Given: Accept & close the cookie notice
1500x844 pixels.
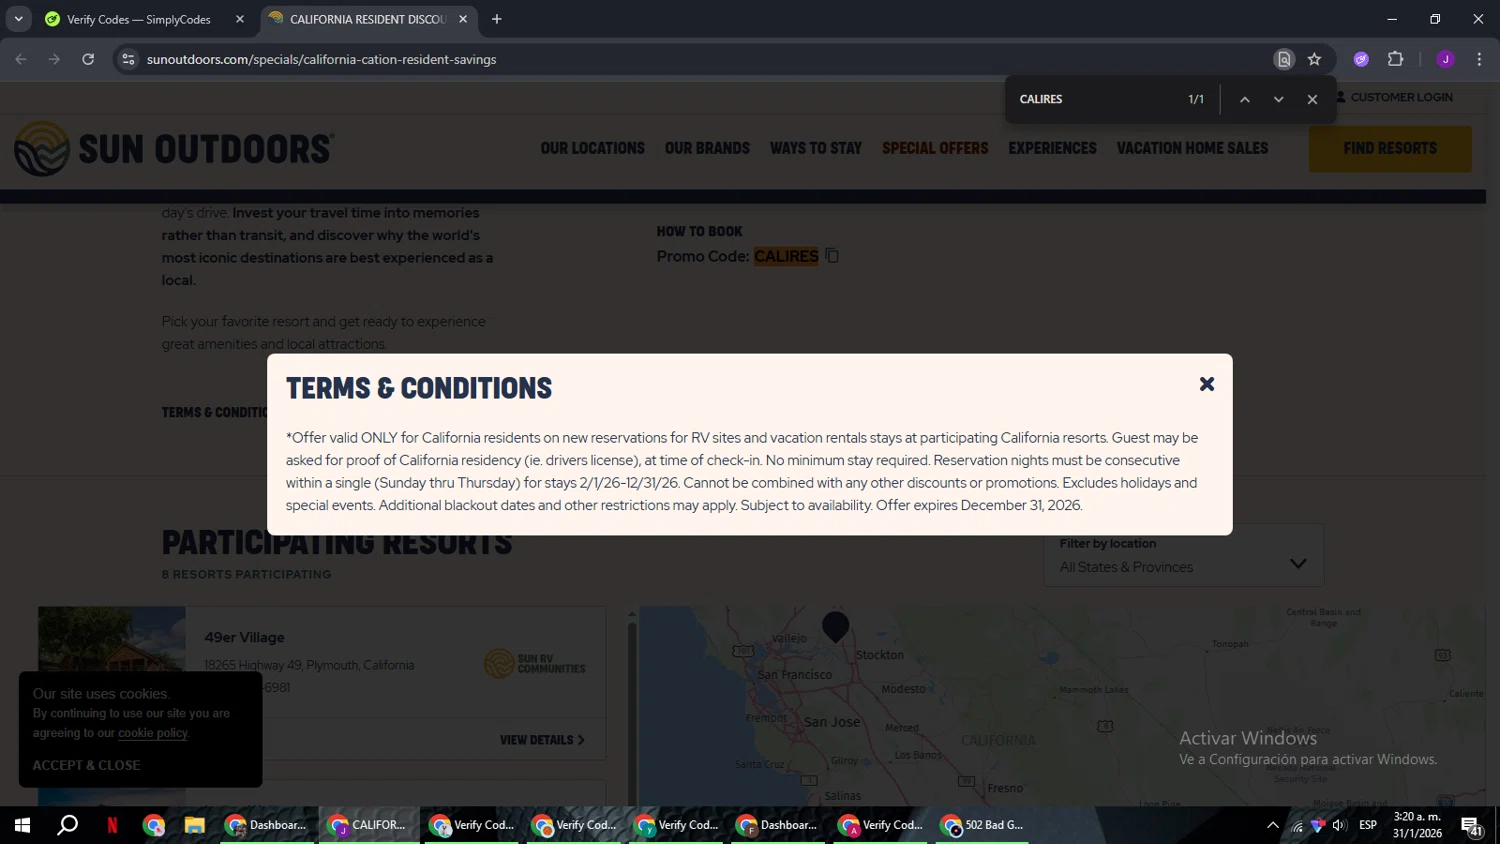Looking at the screenshot, I should coord(86,765).
